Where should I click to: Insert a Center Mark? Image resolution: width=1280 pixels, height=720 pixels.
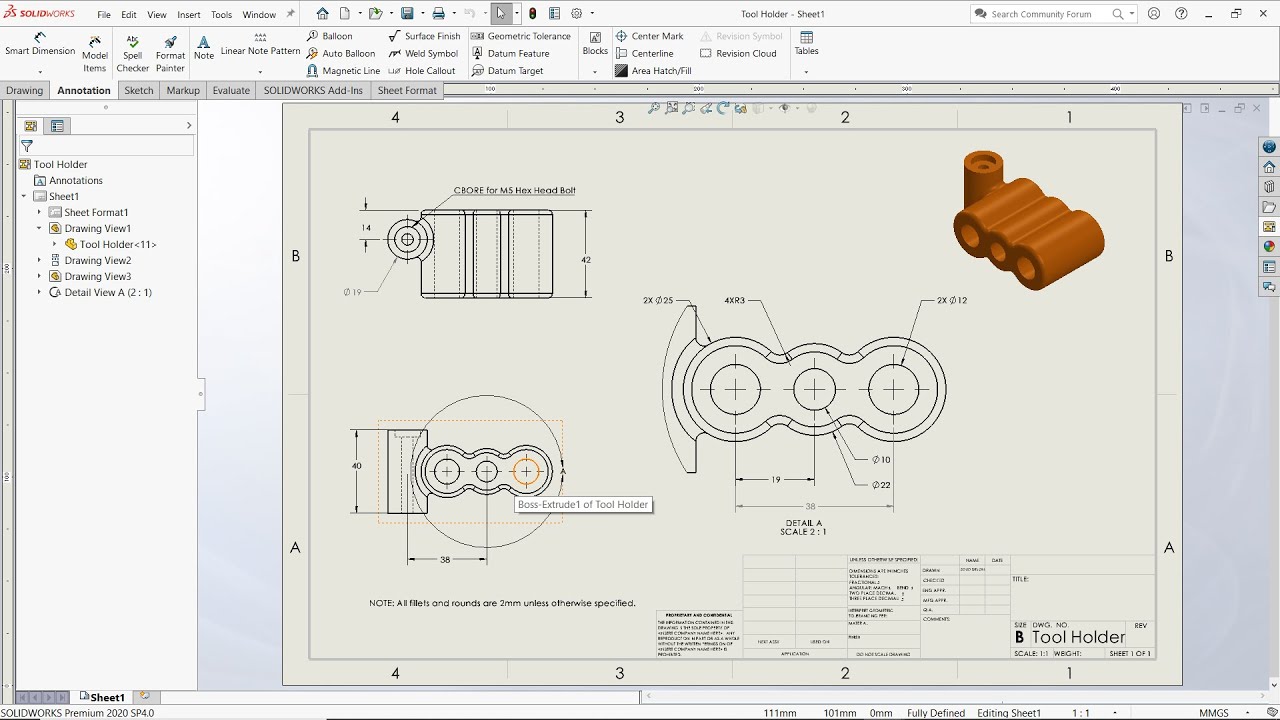(x=649, y=36)
